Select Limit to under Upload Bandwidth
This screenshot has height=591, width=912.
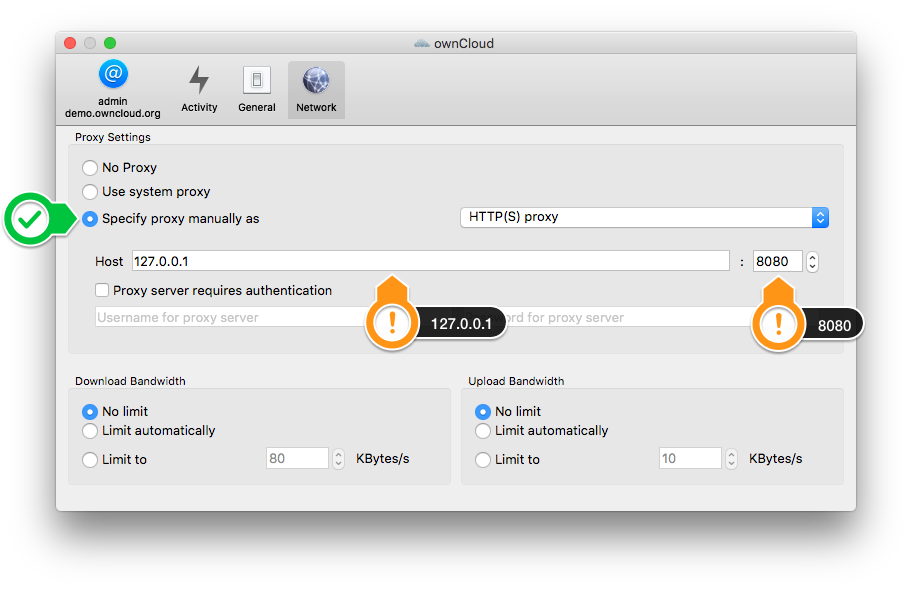point(483,460)
